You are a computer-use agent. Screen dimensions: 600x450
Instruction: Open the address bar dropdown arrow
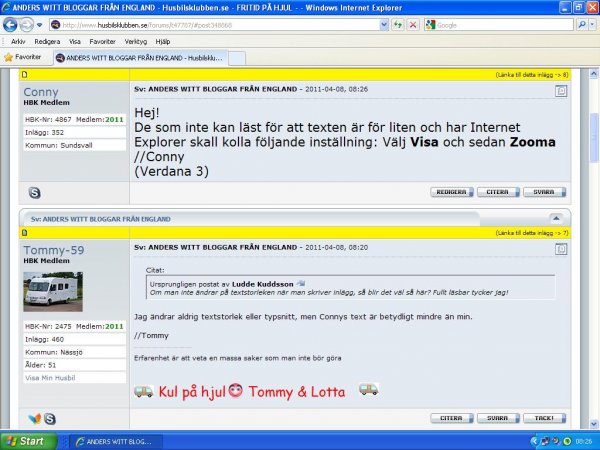(385, 24)
